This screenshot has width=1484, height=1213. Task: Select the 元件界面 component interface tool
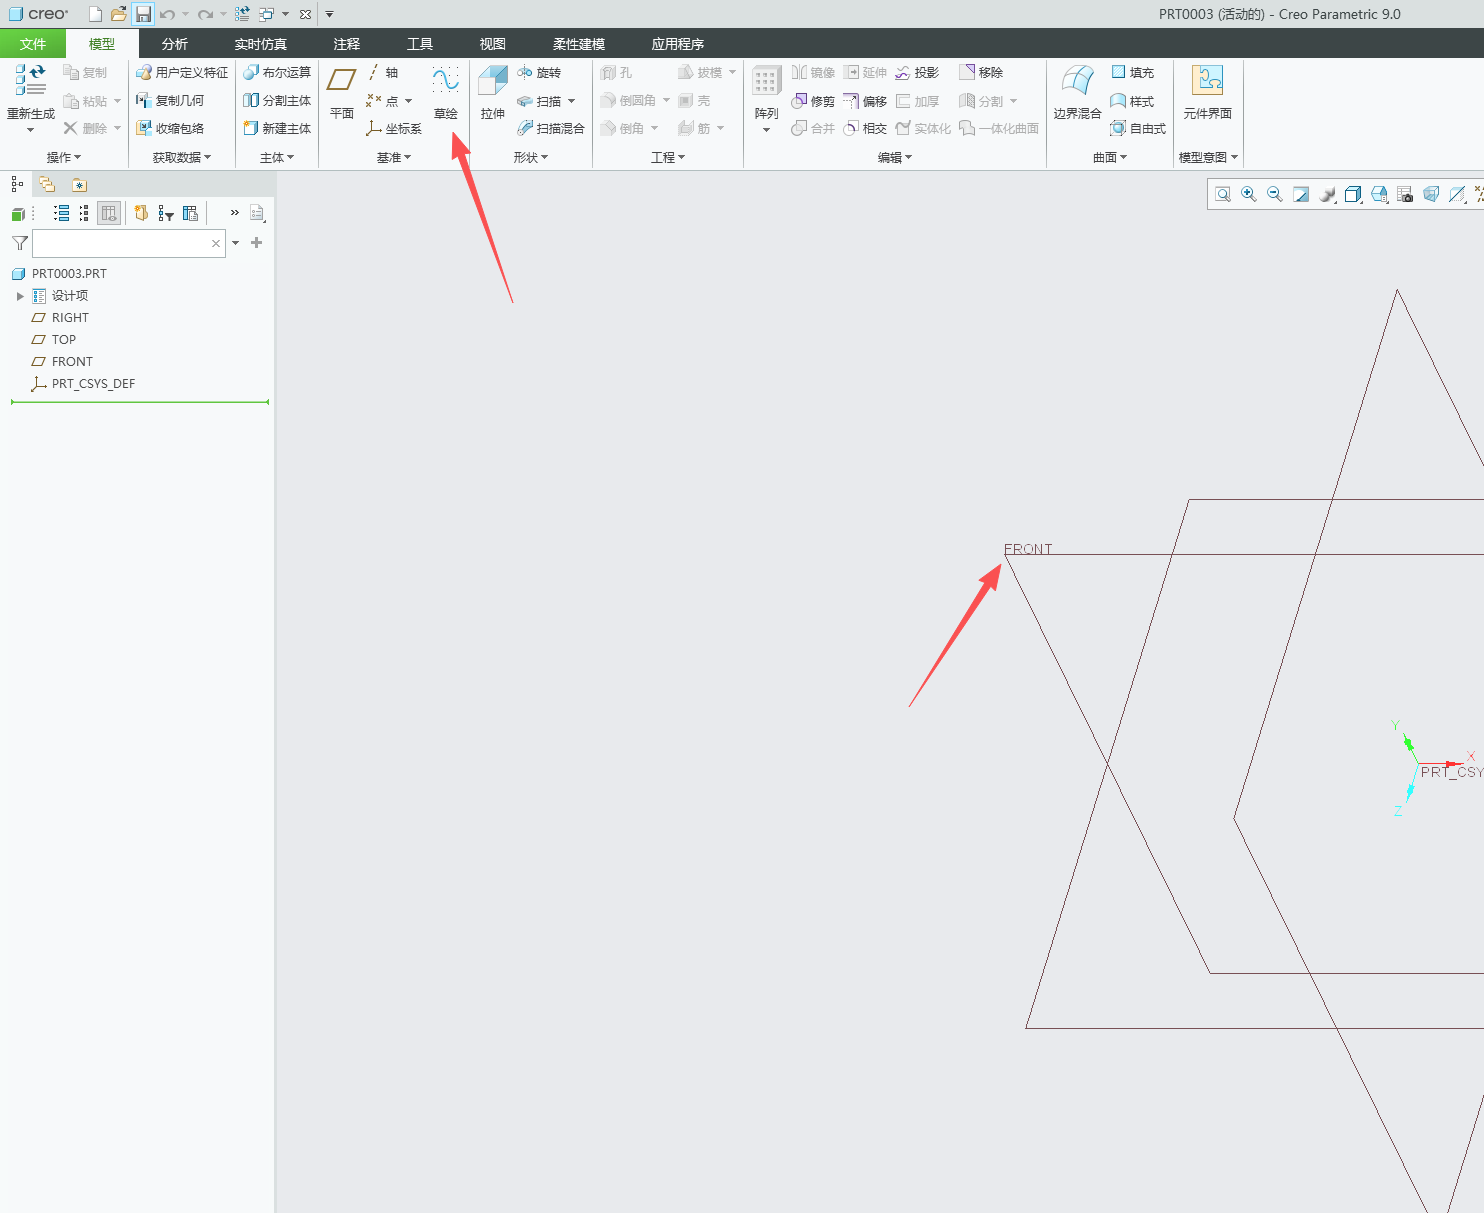tap(1207, 93)
